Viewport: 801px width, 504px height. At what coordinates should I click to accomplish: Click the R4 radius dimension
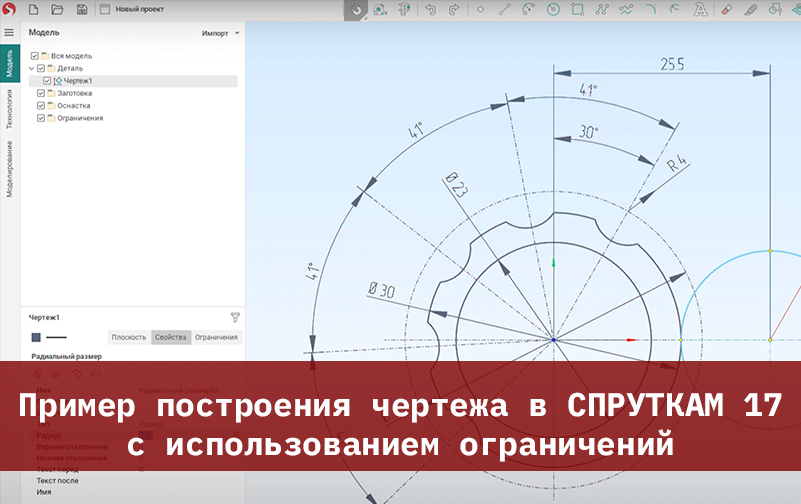tap(678, 163)
